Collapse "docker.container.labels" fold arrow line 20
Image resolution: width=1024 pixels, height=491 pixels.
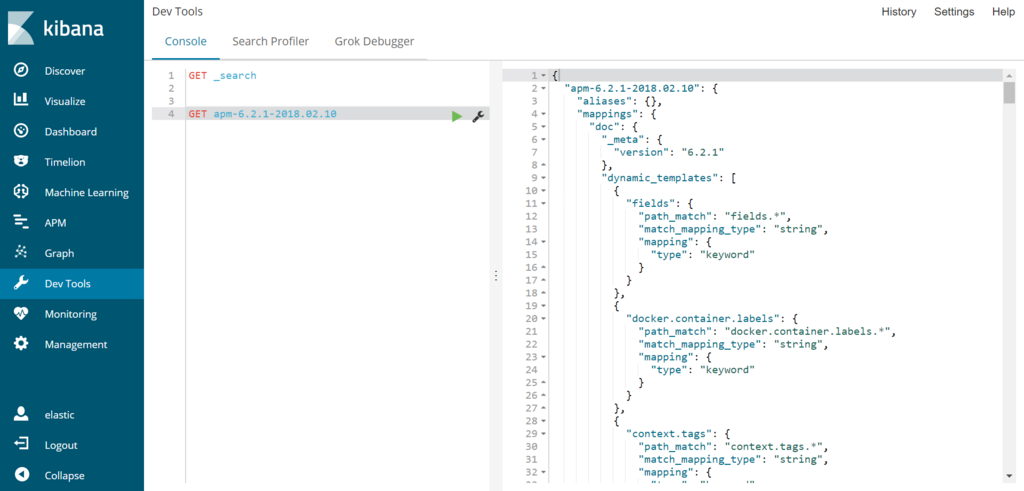(543, 319)
